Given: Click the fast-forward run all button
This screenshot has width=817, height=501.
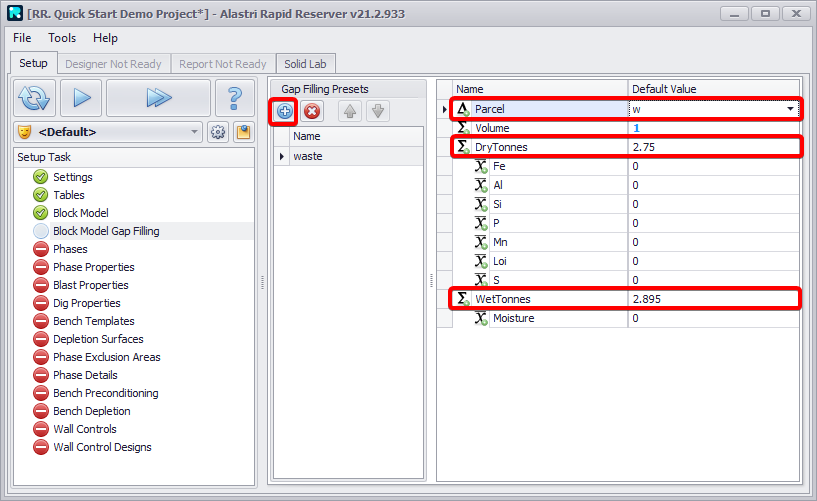Looking at the screenshot, I should pos(158,98).
